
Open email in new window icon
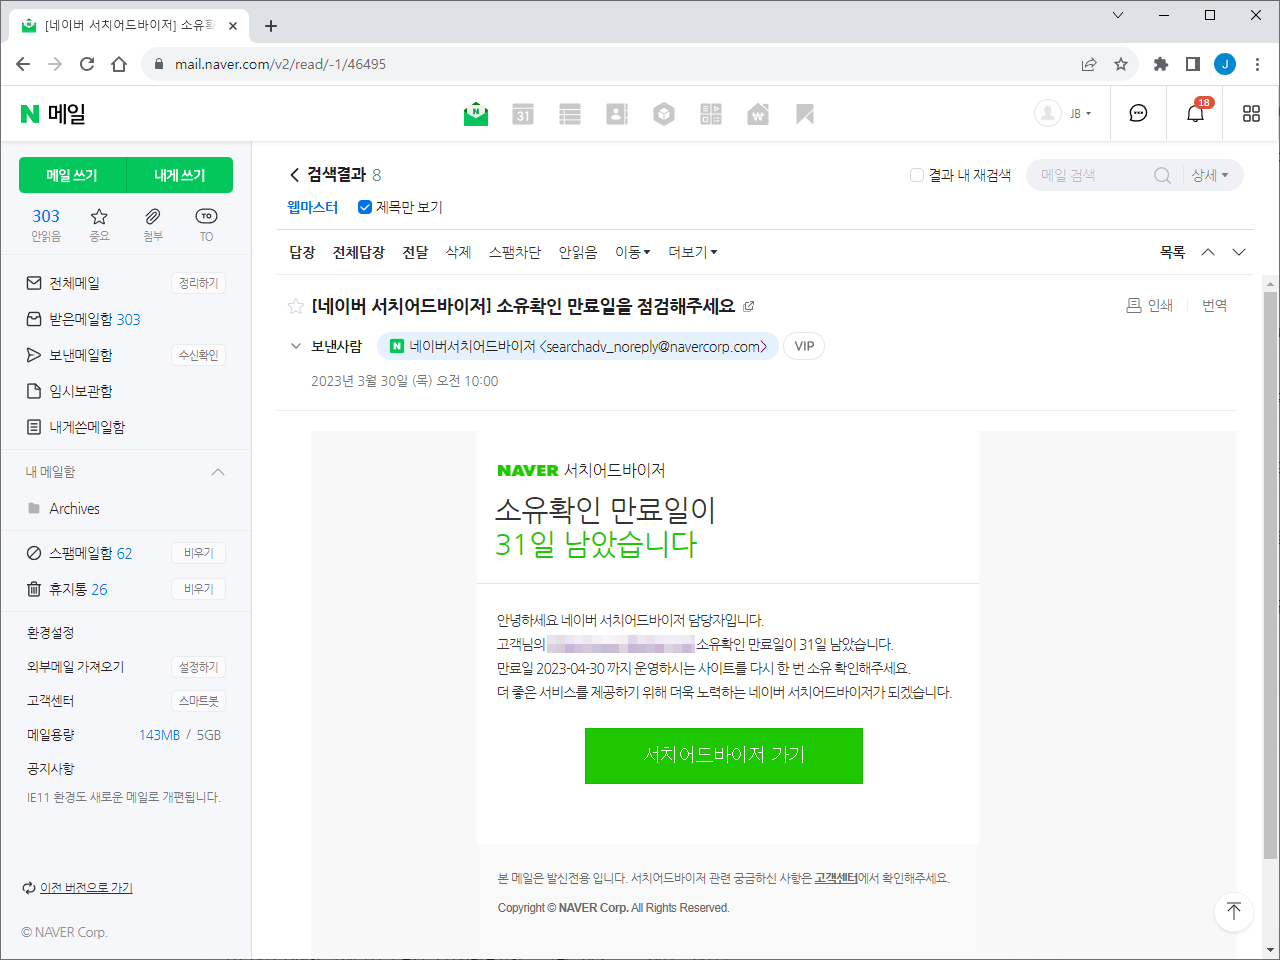(x=749, y=306)
